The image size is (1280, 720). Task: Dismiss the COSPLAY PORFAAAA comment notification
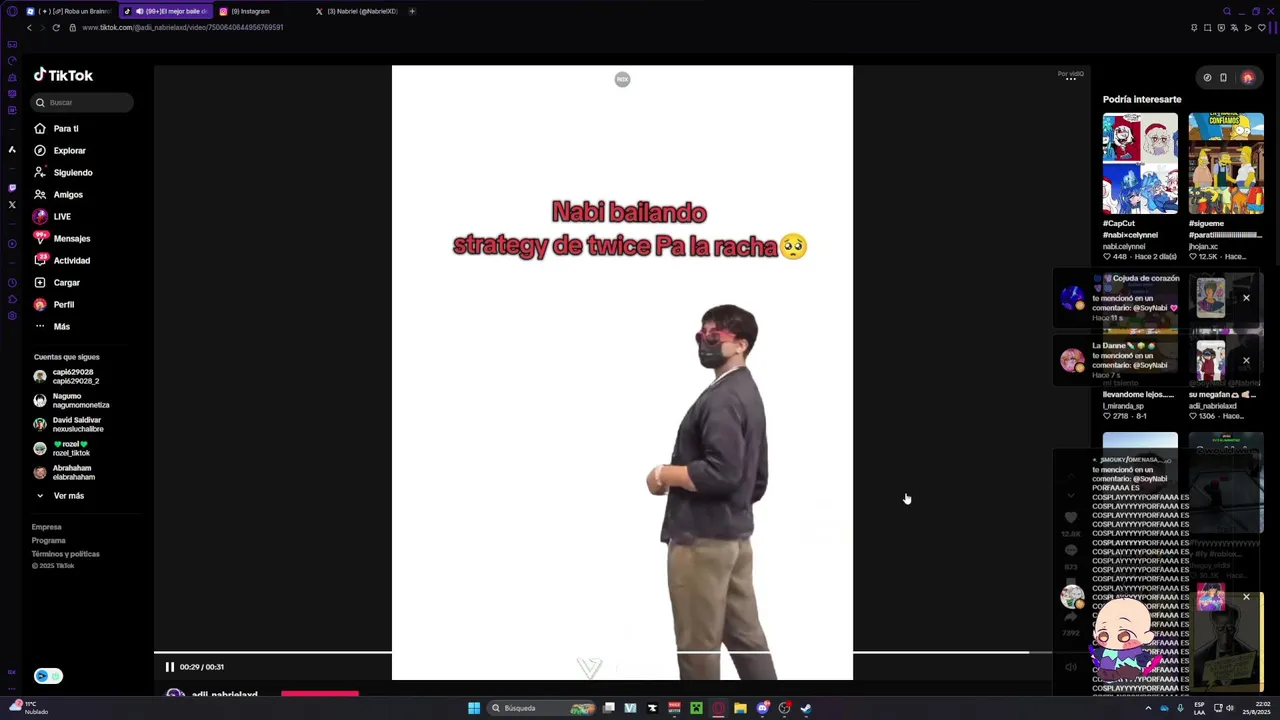pyautogui.click(x=1246, y=597)
